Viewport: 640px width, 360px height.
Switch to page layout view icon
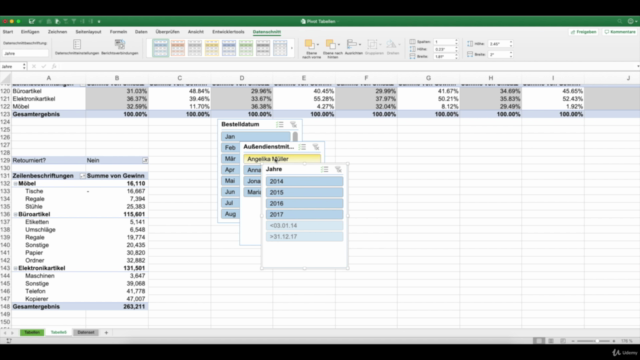point(551,341)
